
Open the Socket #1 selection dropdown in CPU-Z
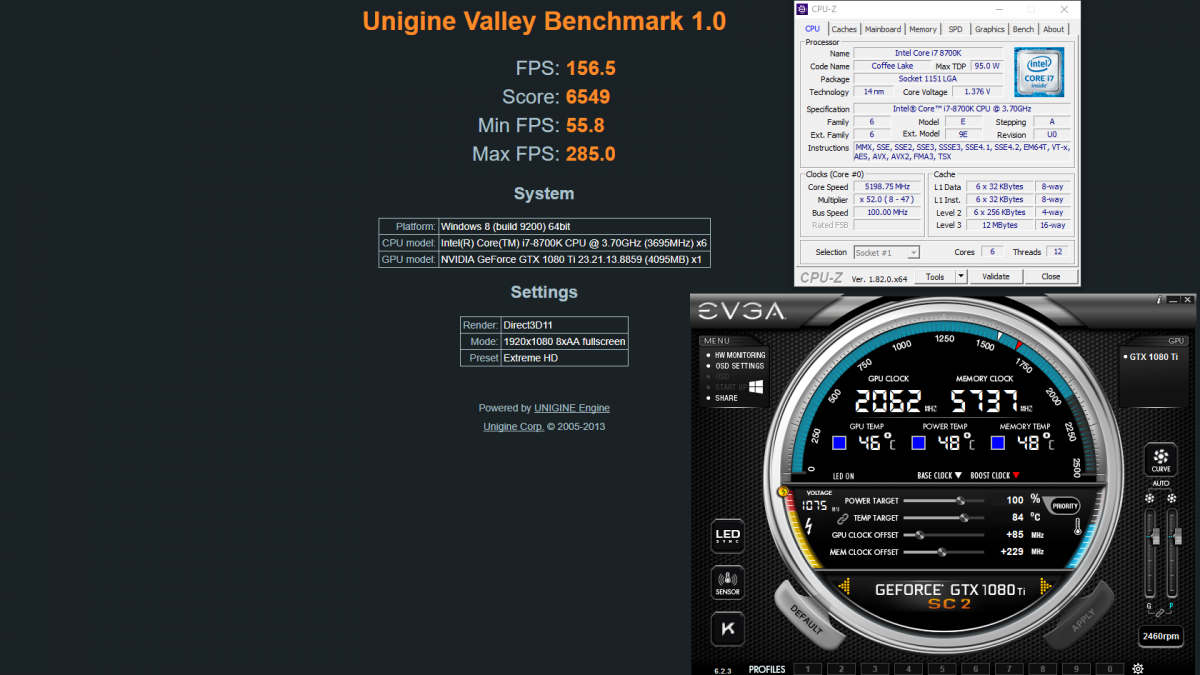(x=886, y=253)
